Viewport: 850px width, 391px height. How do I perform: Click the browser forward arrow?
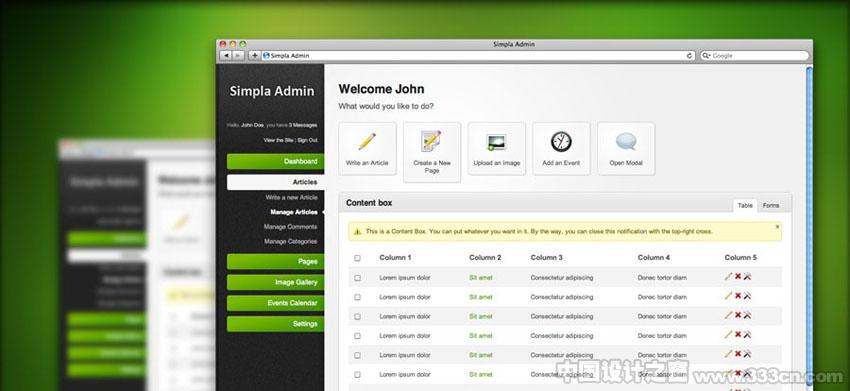tap(237, 55)
